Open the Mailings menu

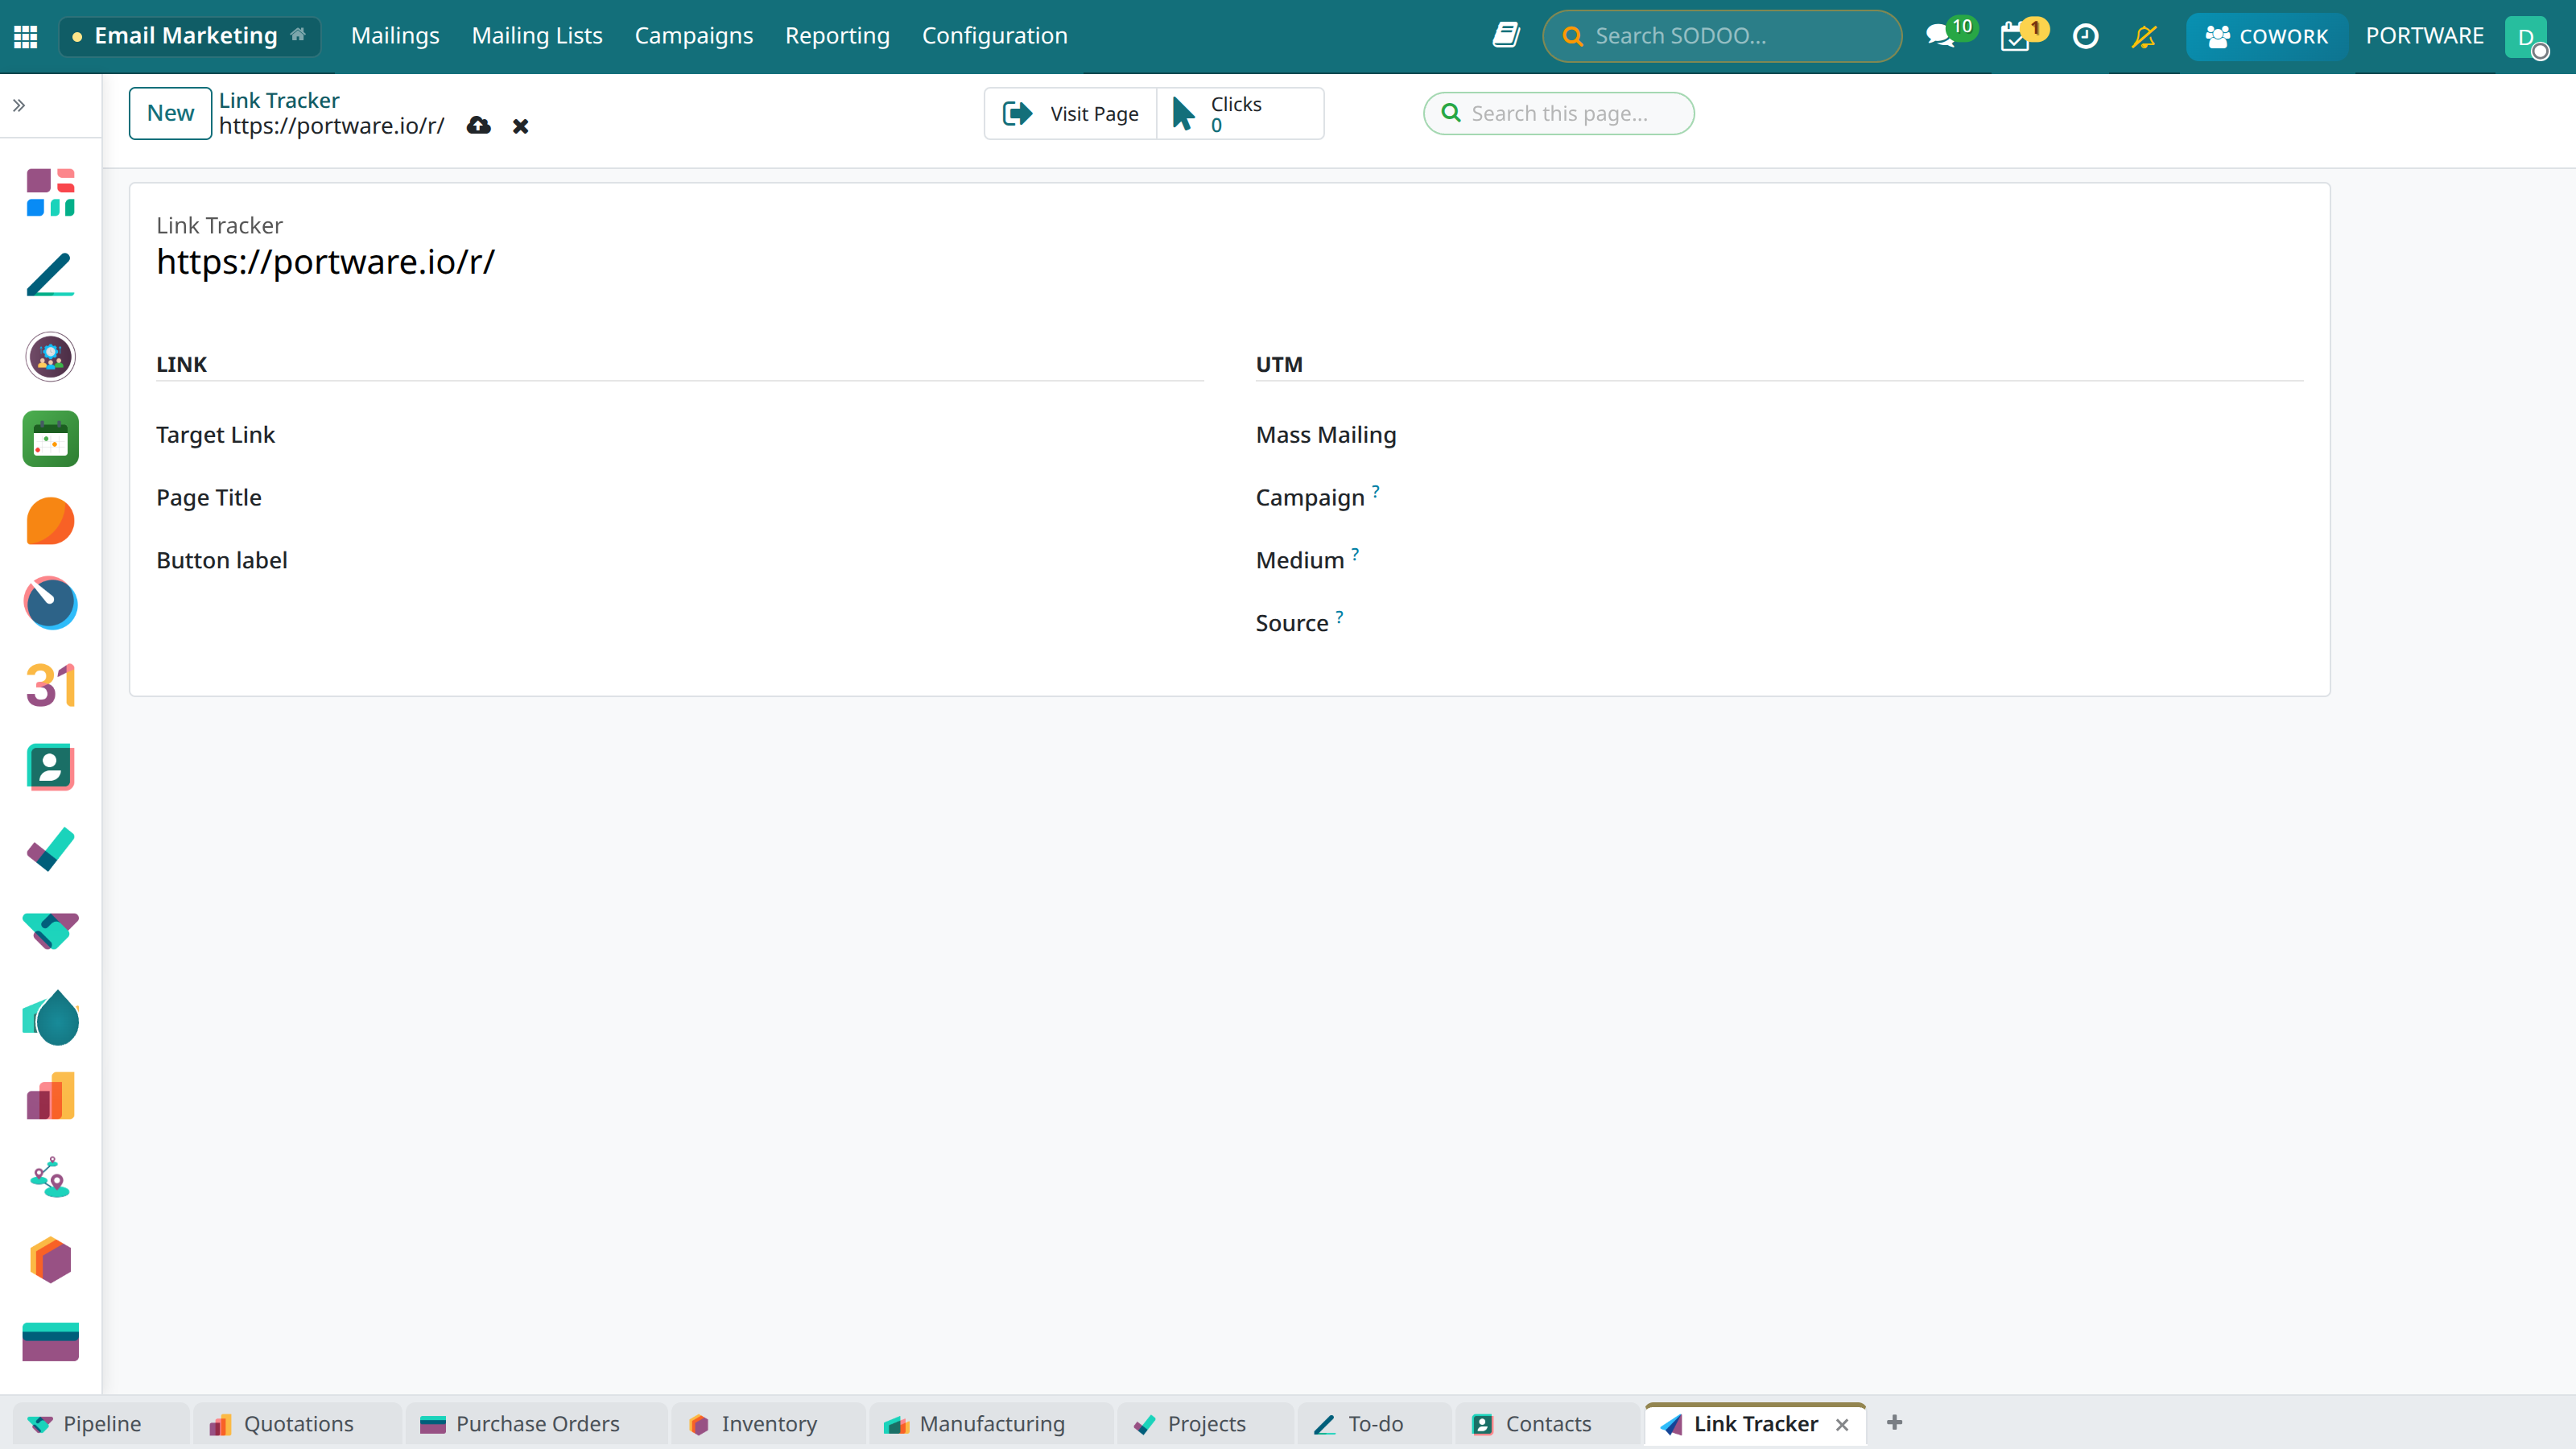click(x=395, y=36)
